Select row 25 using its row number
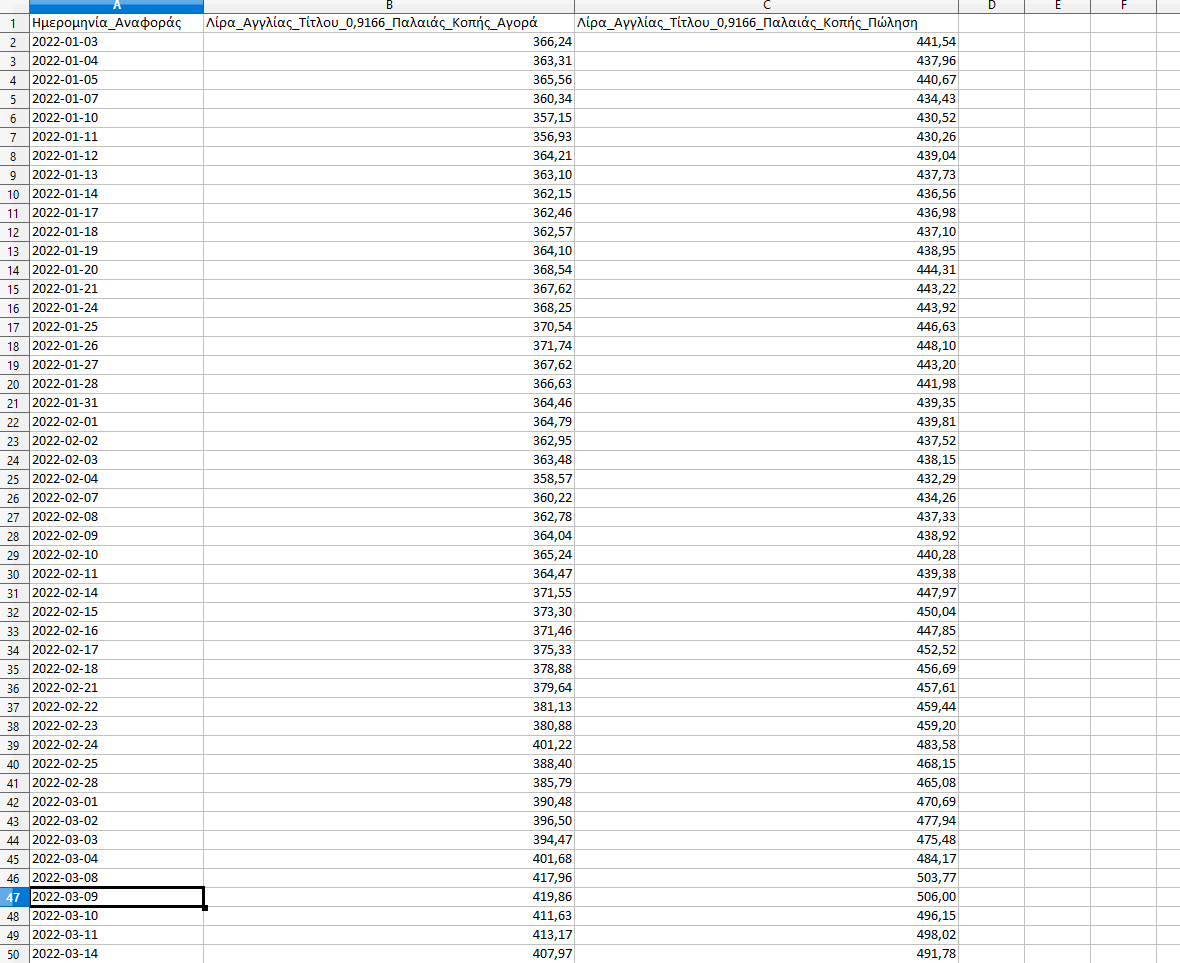The height and width of the screenshot is (963, 1180). [14, 479]
